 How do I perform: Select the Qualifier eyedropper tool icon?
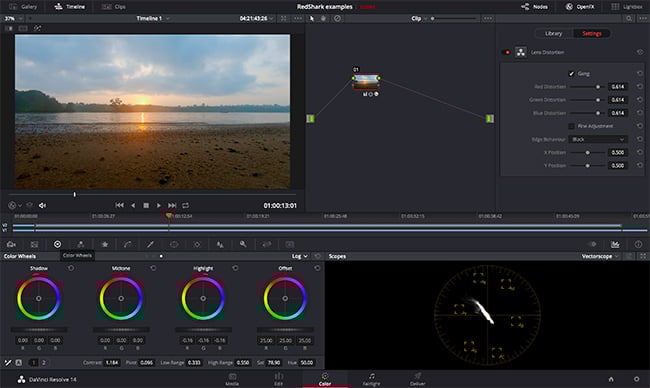pyautogui.click(x=150, y=245)
